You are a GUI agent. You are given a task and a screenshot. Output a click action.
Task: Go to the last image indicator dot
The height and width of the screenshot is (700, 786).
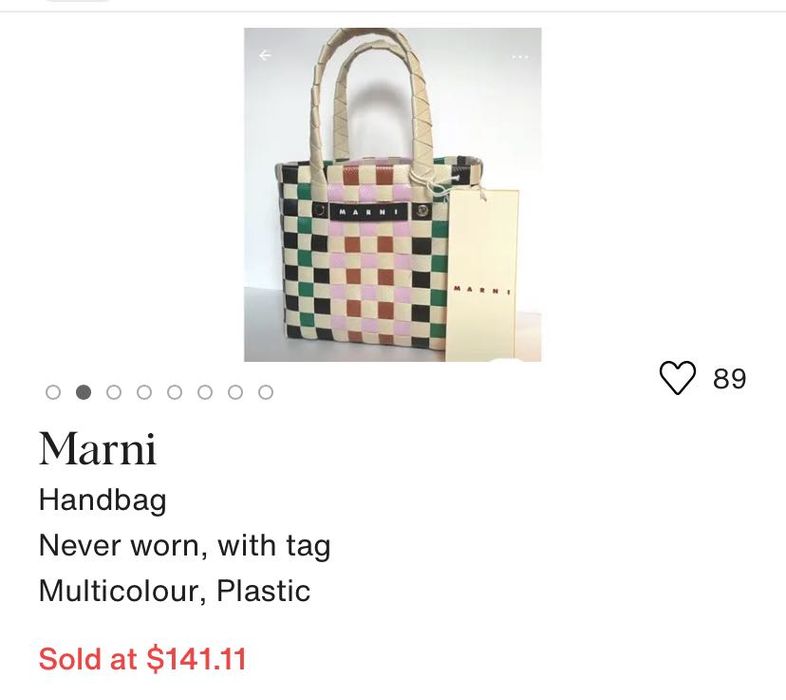[265, 393]
